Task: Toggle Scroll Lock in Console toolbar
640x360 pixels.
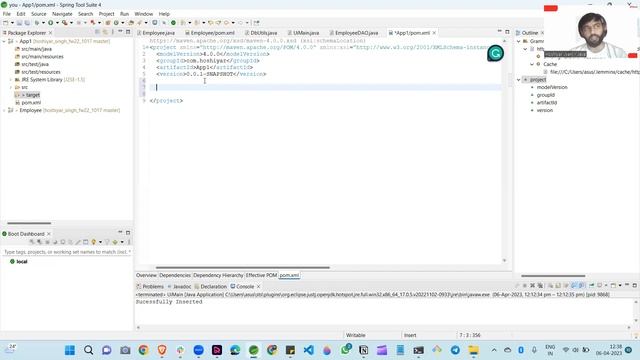Action: pos(558,286)
